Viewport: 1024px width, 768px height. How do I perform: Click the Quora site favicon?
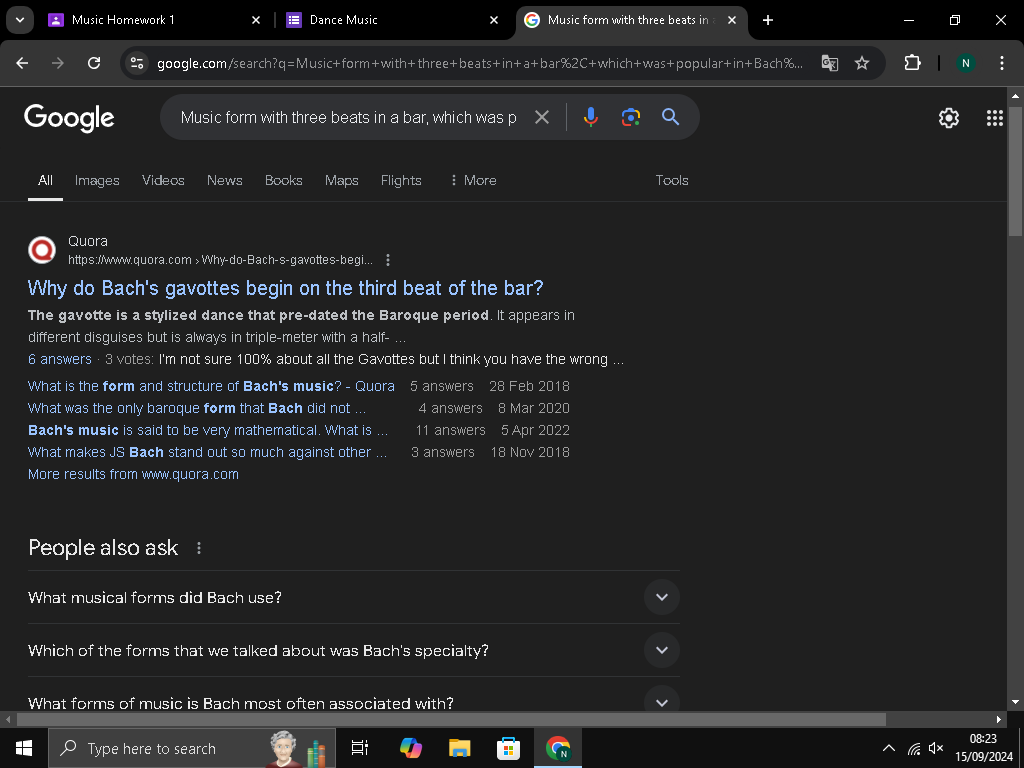pos(42,250)
